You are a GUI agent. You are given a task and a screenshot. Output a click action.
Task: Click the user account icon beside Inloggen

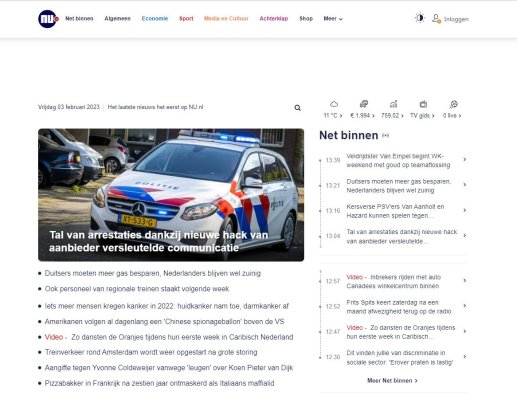point(436,19)
